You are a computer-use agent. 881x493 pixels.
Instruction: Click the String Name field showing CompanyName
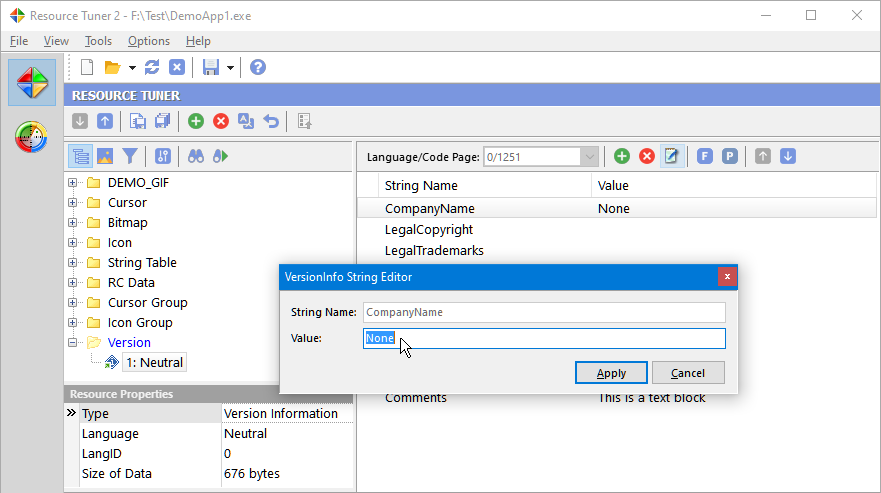coord(544,312)
